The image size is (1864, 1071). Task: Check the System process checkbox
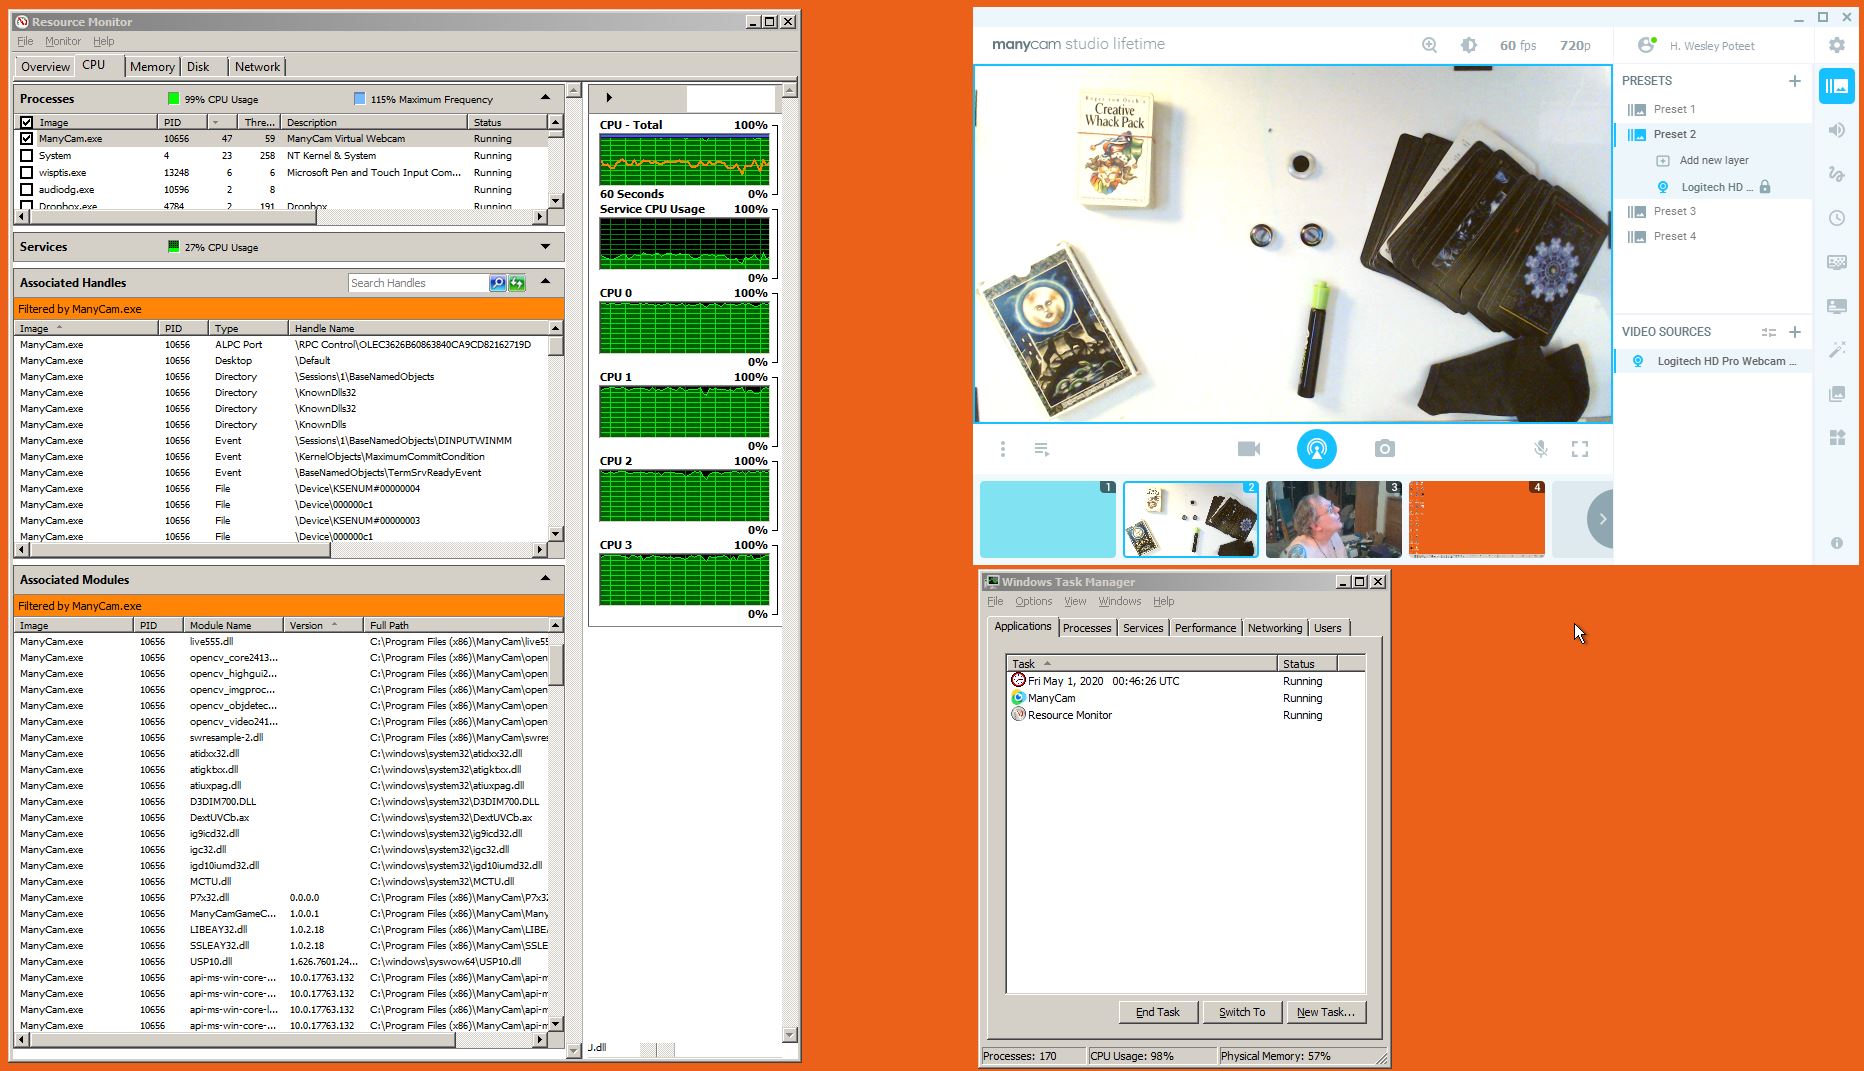27,156
